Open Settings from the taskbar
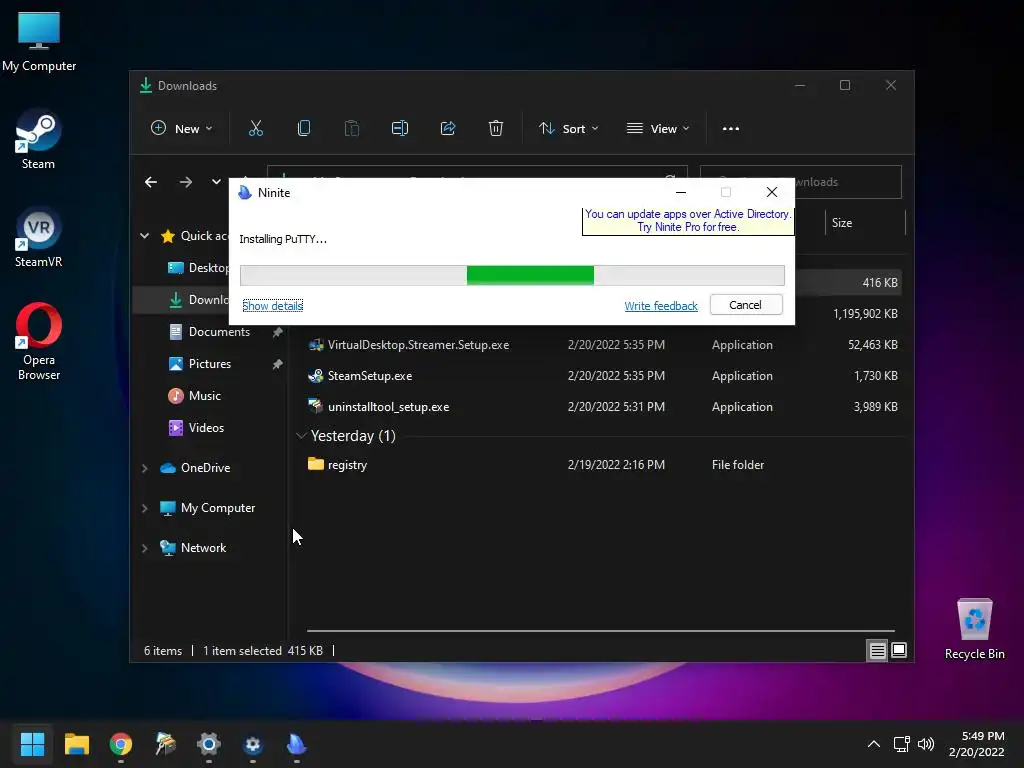This screenshot has height=768, width=1024. coord(209,744)
